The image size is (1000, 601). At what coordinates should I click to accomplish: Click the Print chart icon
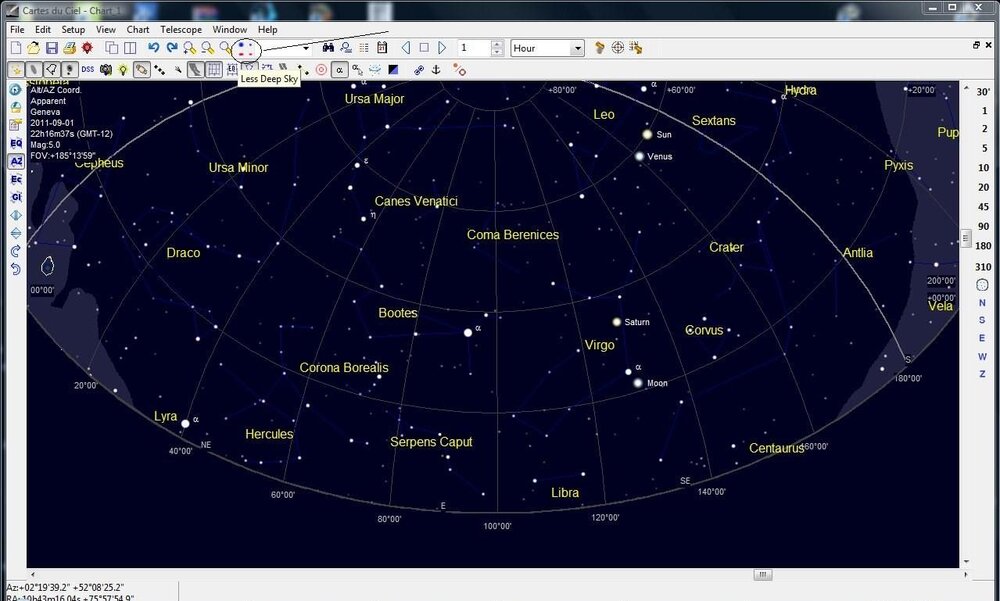click(x=69, y=48)
